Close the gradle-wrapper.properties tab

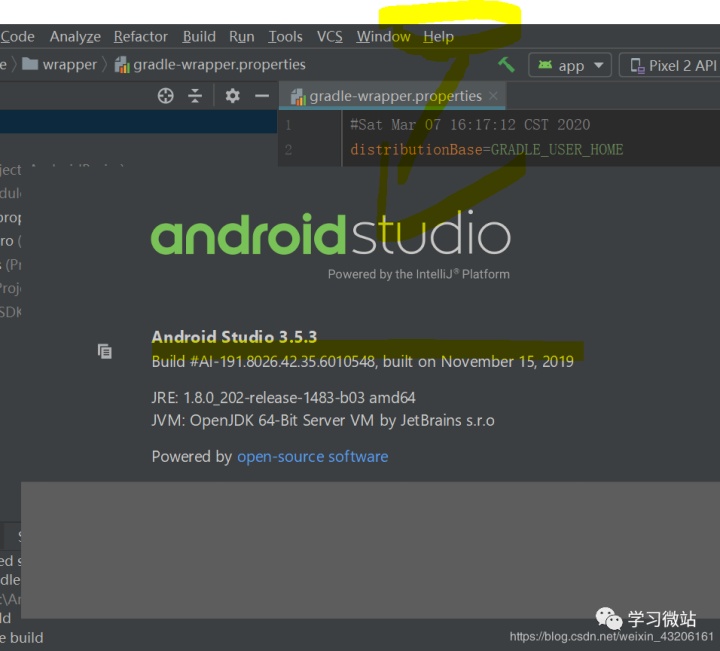[494, 95]
